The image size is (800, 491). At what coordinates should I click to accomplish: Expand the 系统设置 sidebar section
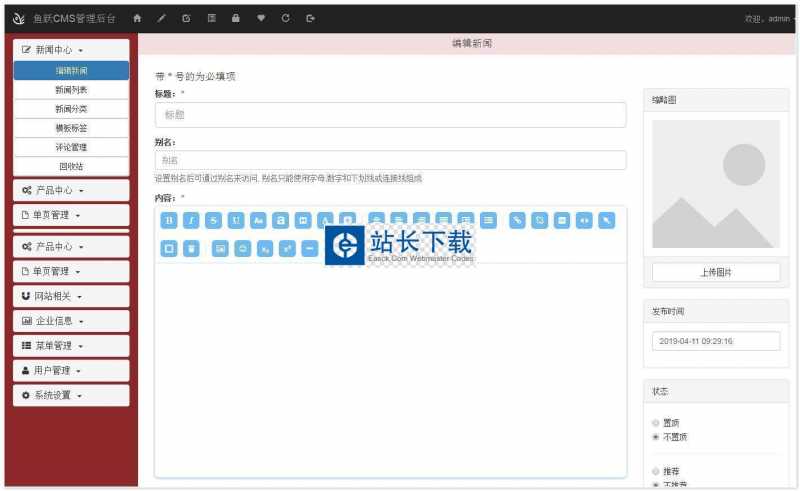click(x=71, y=395)
